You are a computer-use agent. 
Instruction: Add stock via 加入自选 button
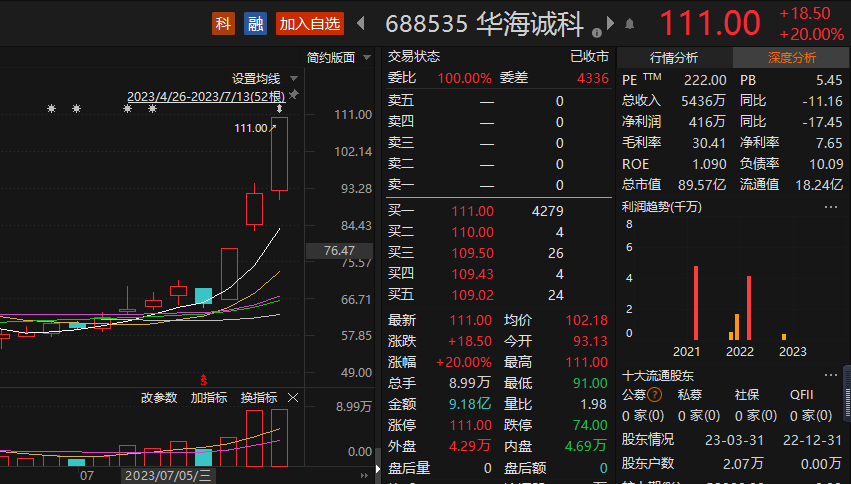tap(310, 24)
